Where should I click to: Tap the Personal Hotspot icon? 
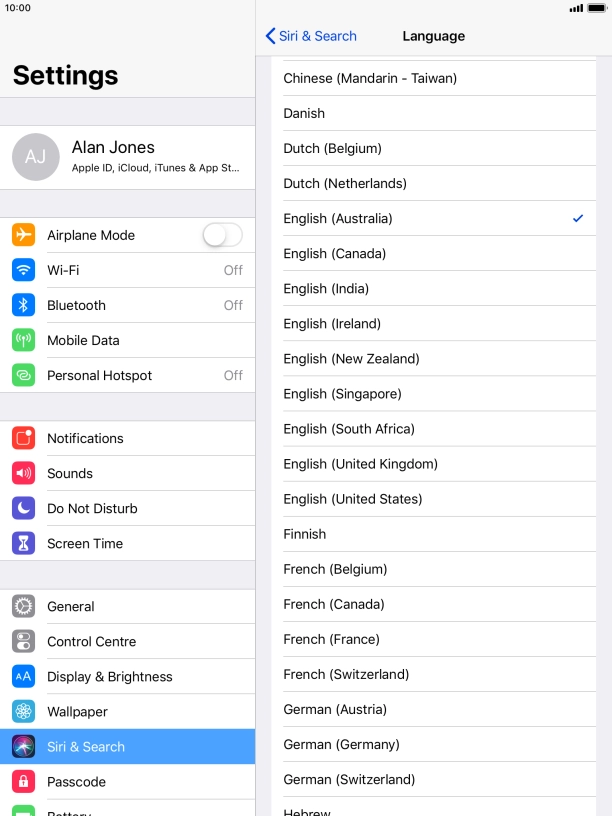coord(23,375)
